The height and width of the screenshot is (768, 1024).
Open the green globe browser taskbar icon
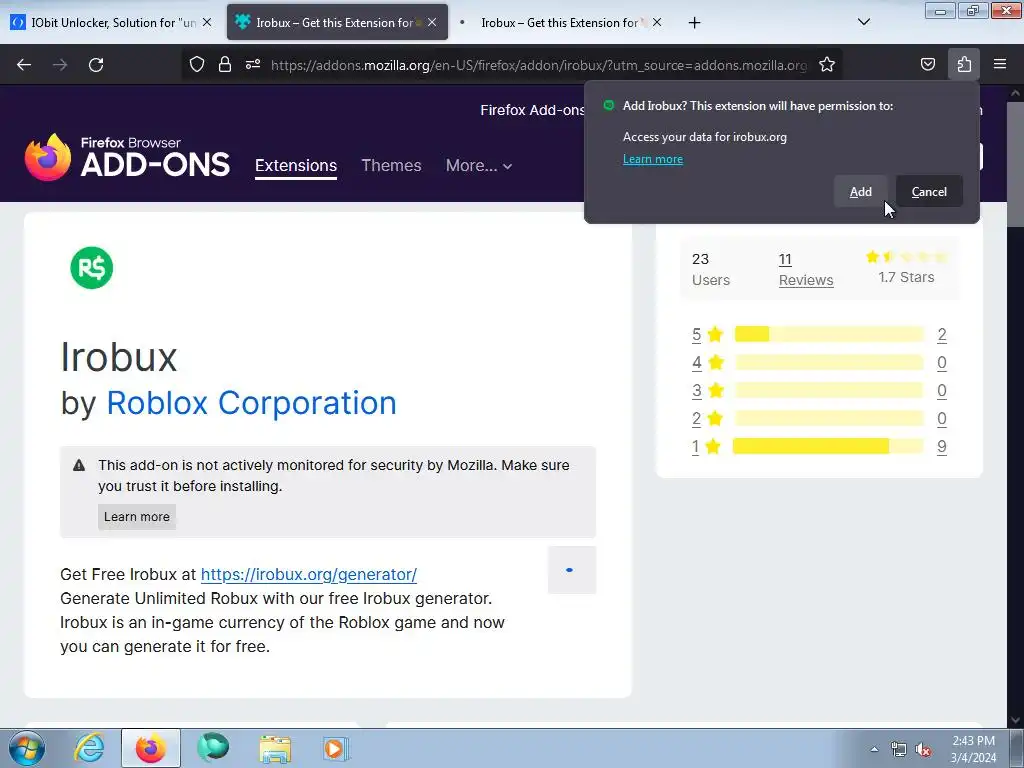[x=213, y=748]
